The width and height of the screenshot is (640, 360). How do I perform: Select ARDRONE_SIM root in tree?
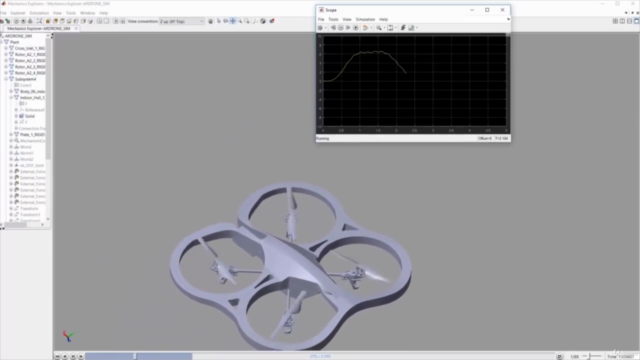coord(18,36)
